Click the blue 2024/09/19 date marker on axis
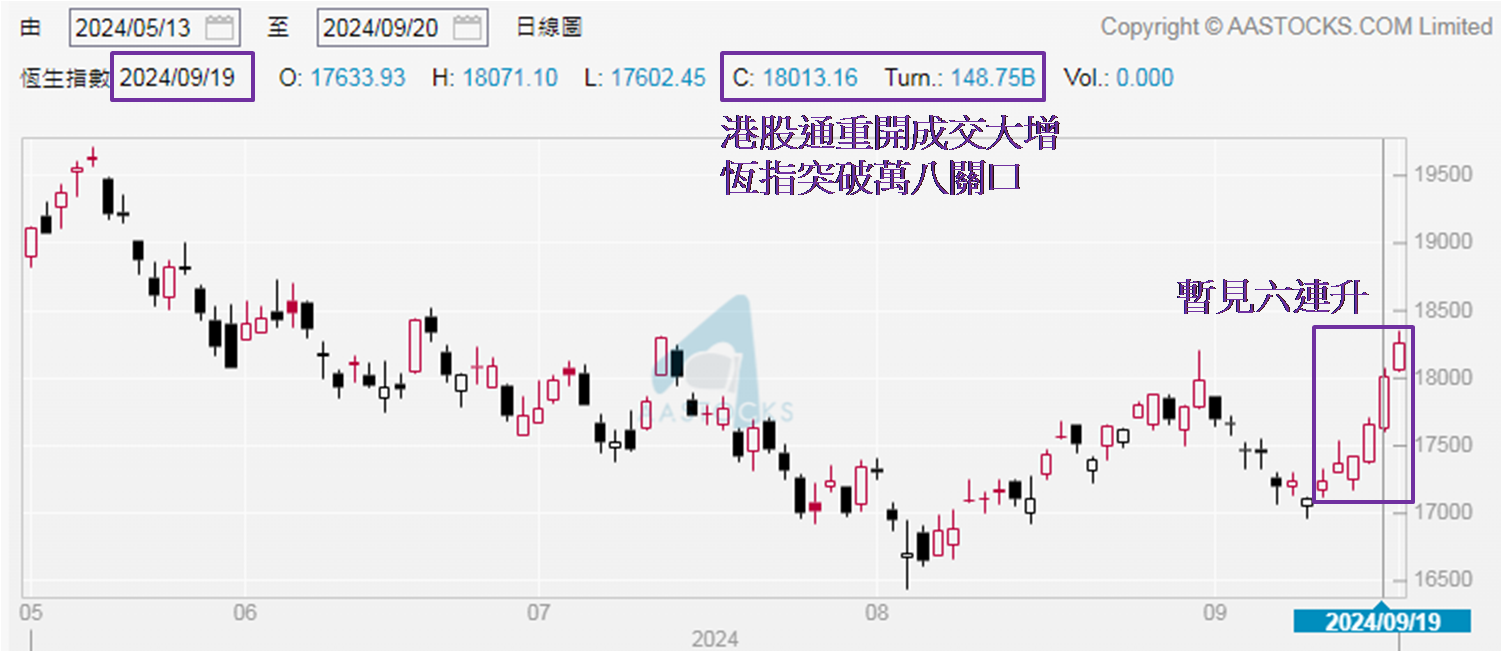This screenshot has height=652, width=1502. click(x=1382, y=621)
